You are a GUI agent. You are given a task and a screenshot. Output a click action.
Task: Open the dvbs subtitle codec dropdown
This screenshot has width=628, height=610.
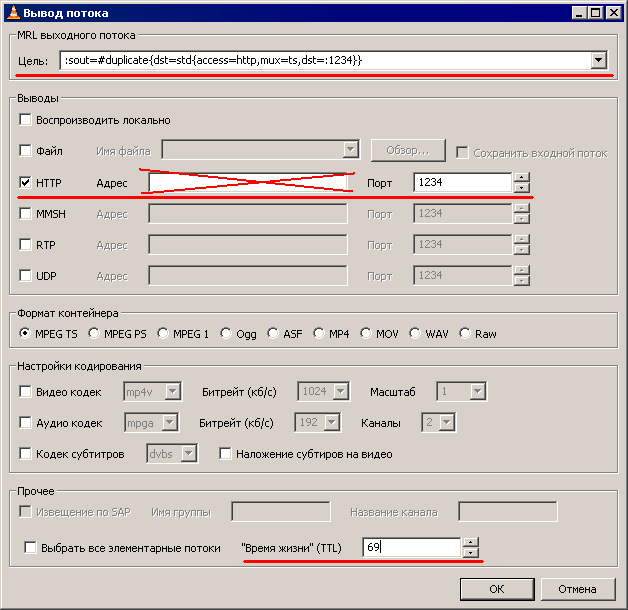tap(188, 453)
